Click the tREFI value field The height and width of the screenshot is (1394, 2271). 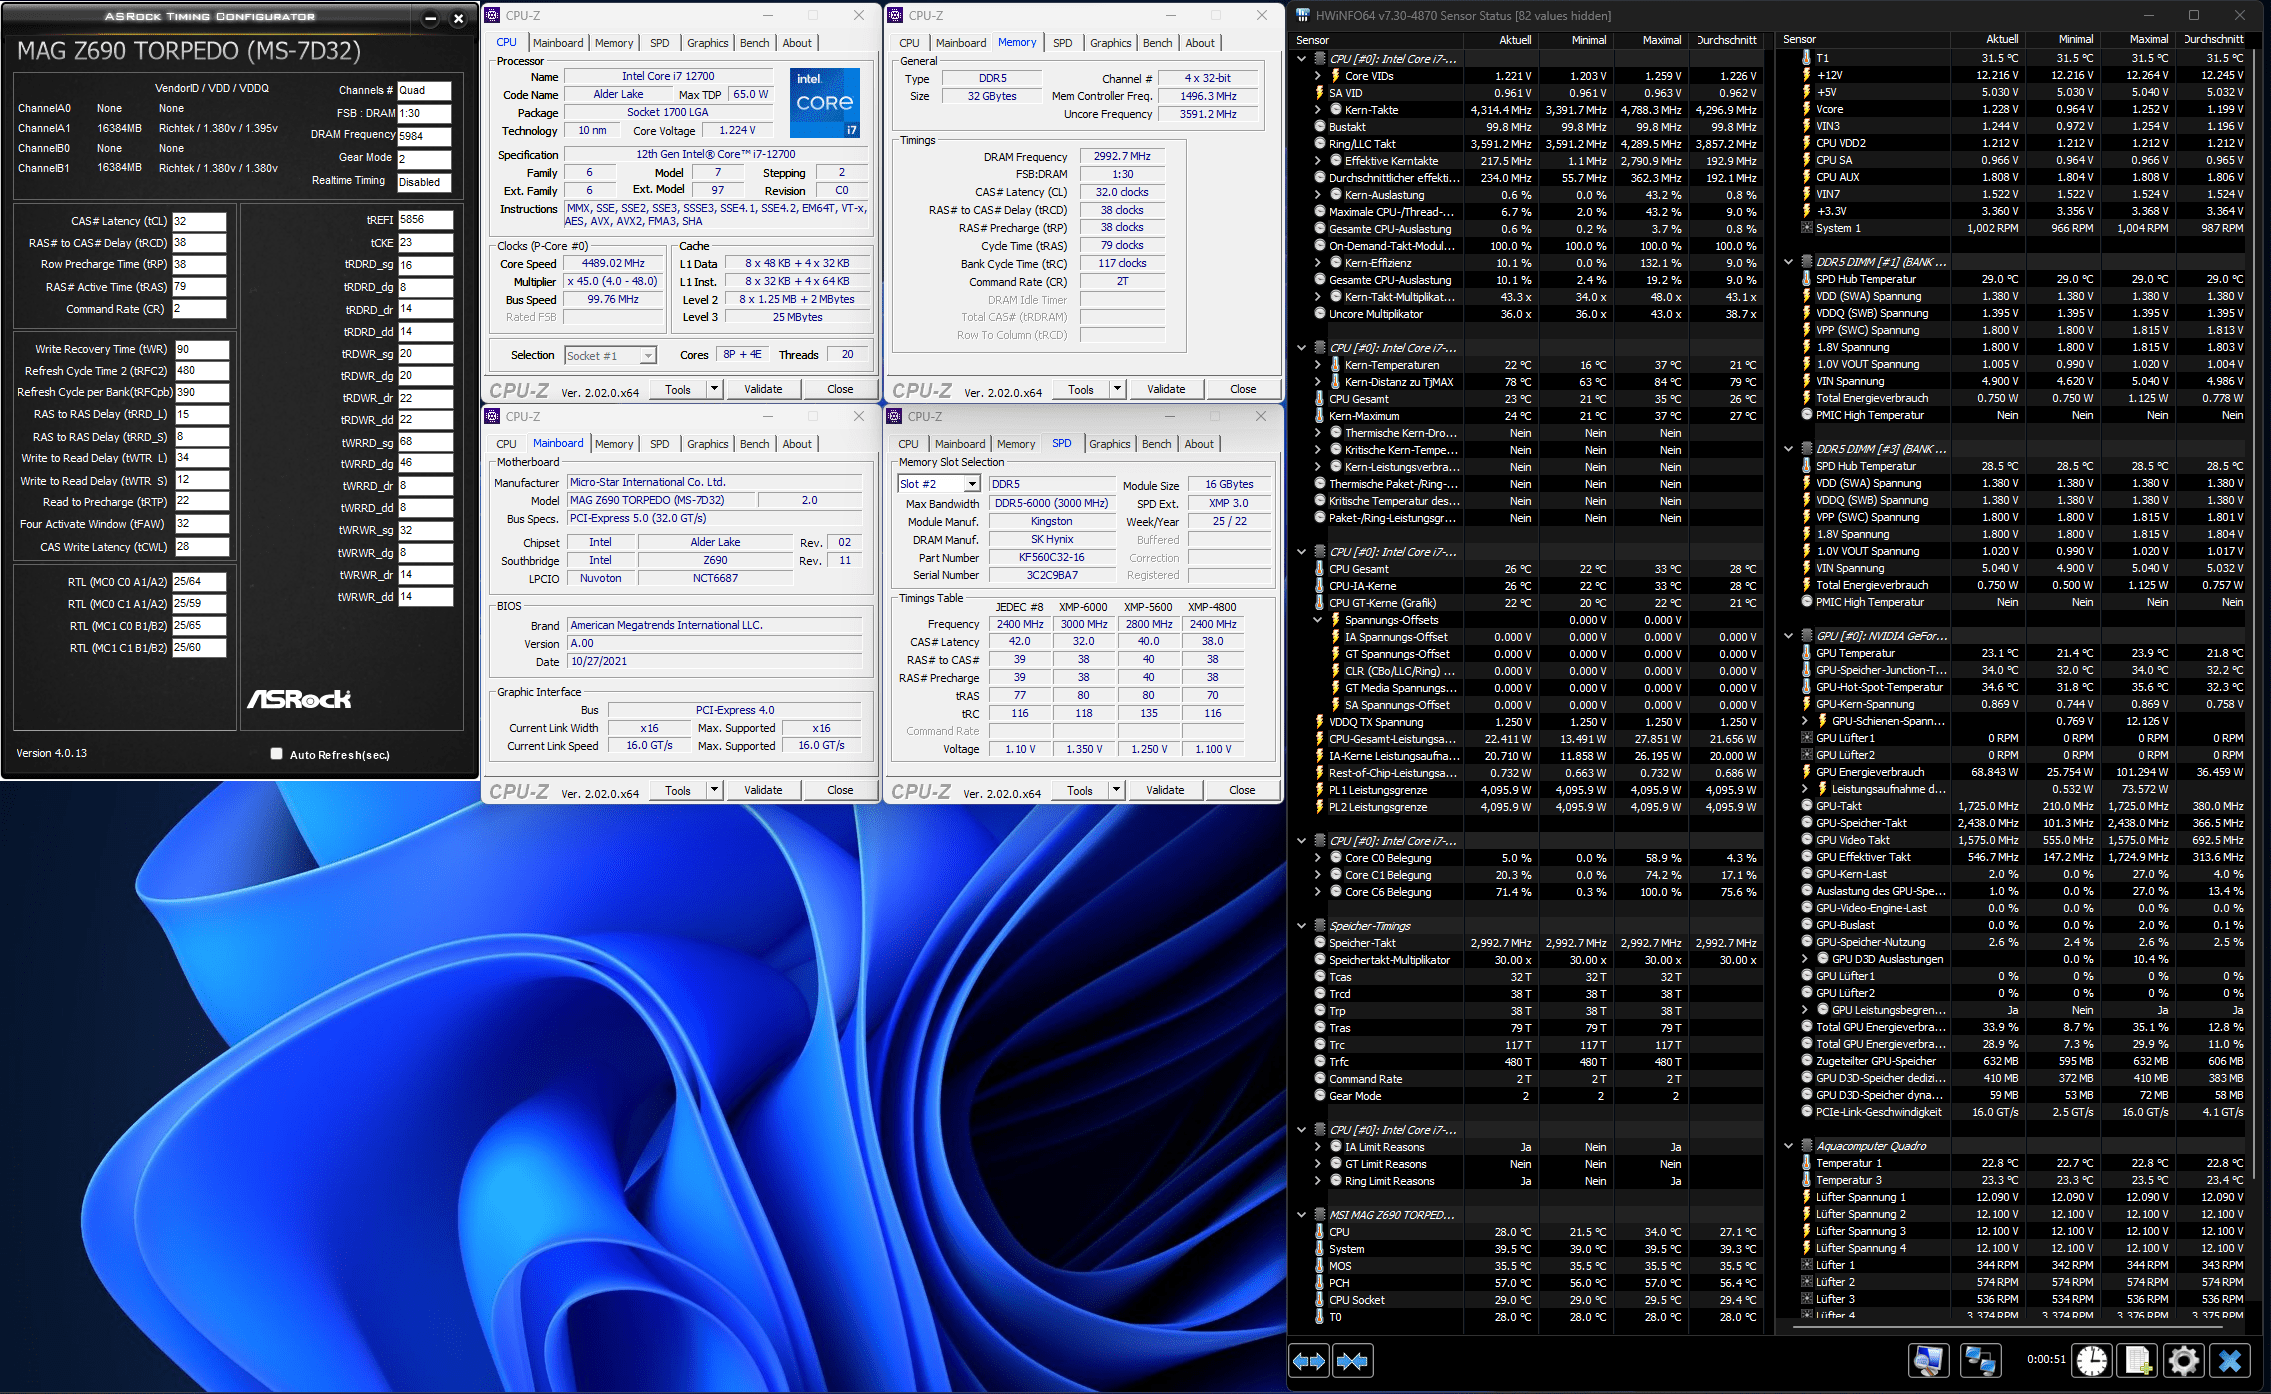[425, 220]
